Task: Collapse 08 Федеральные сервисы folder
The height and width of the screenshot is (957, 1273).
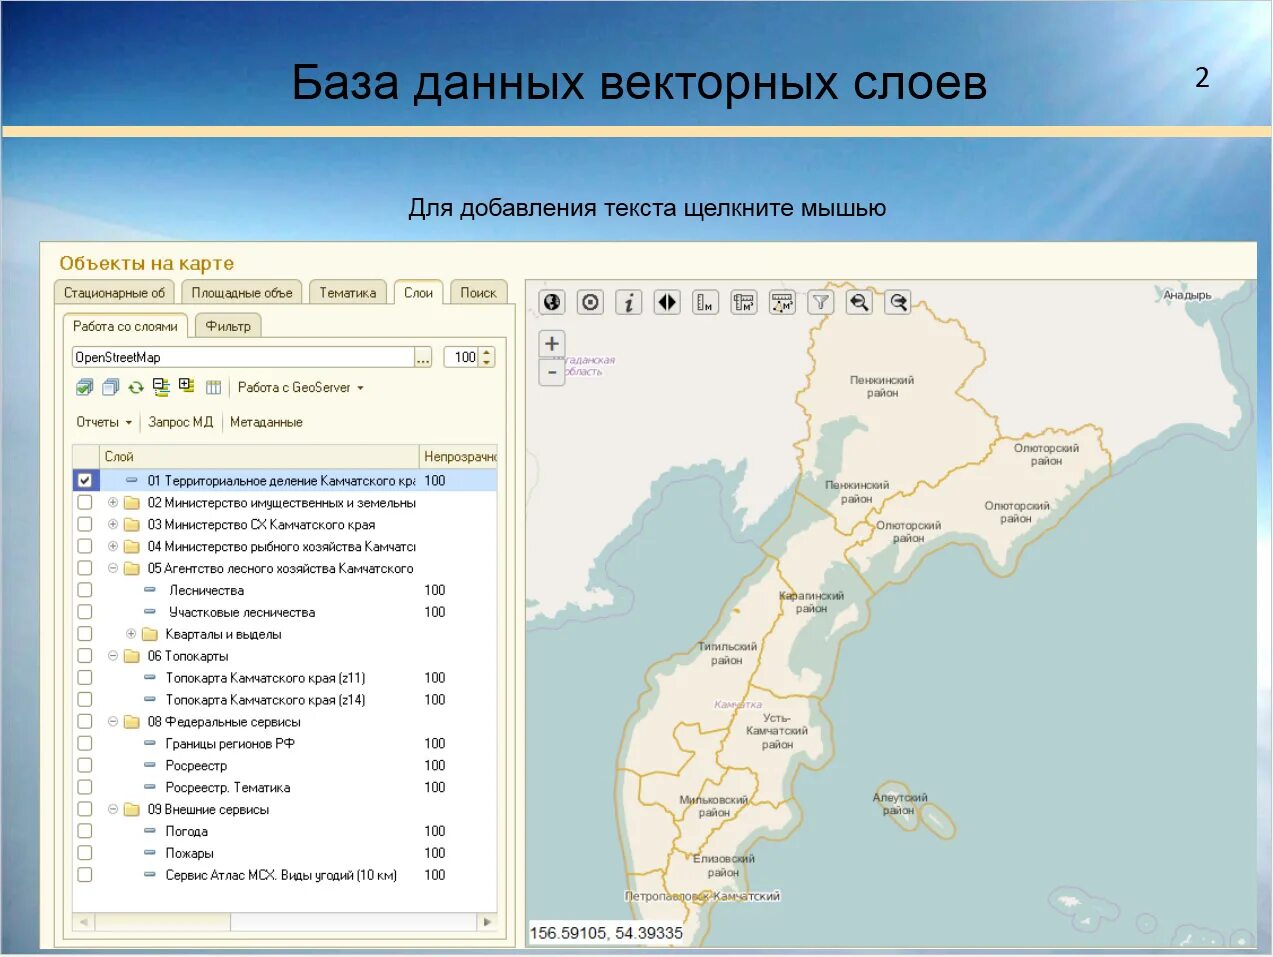Action: (113, 721)
